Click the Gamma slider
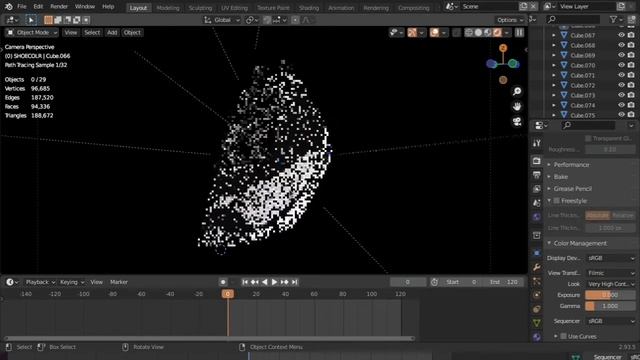 tap(610, 306)
